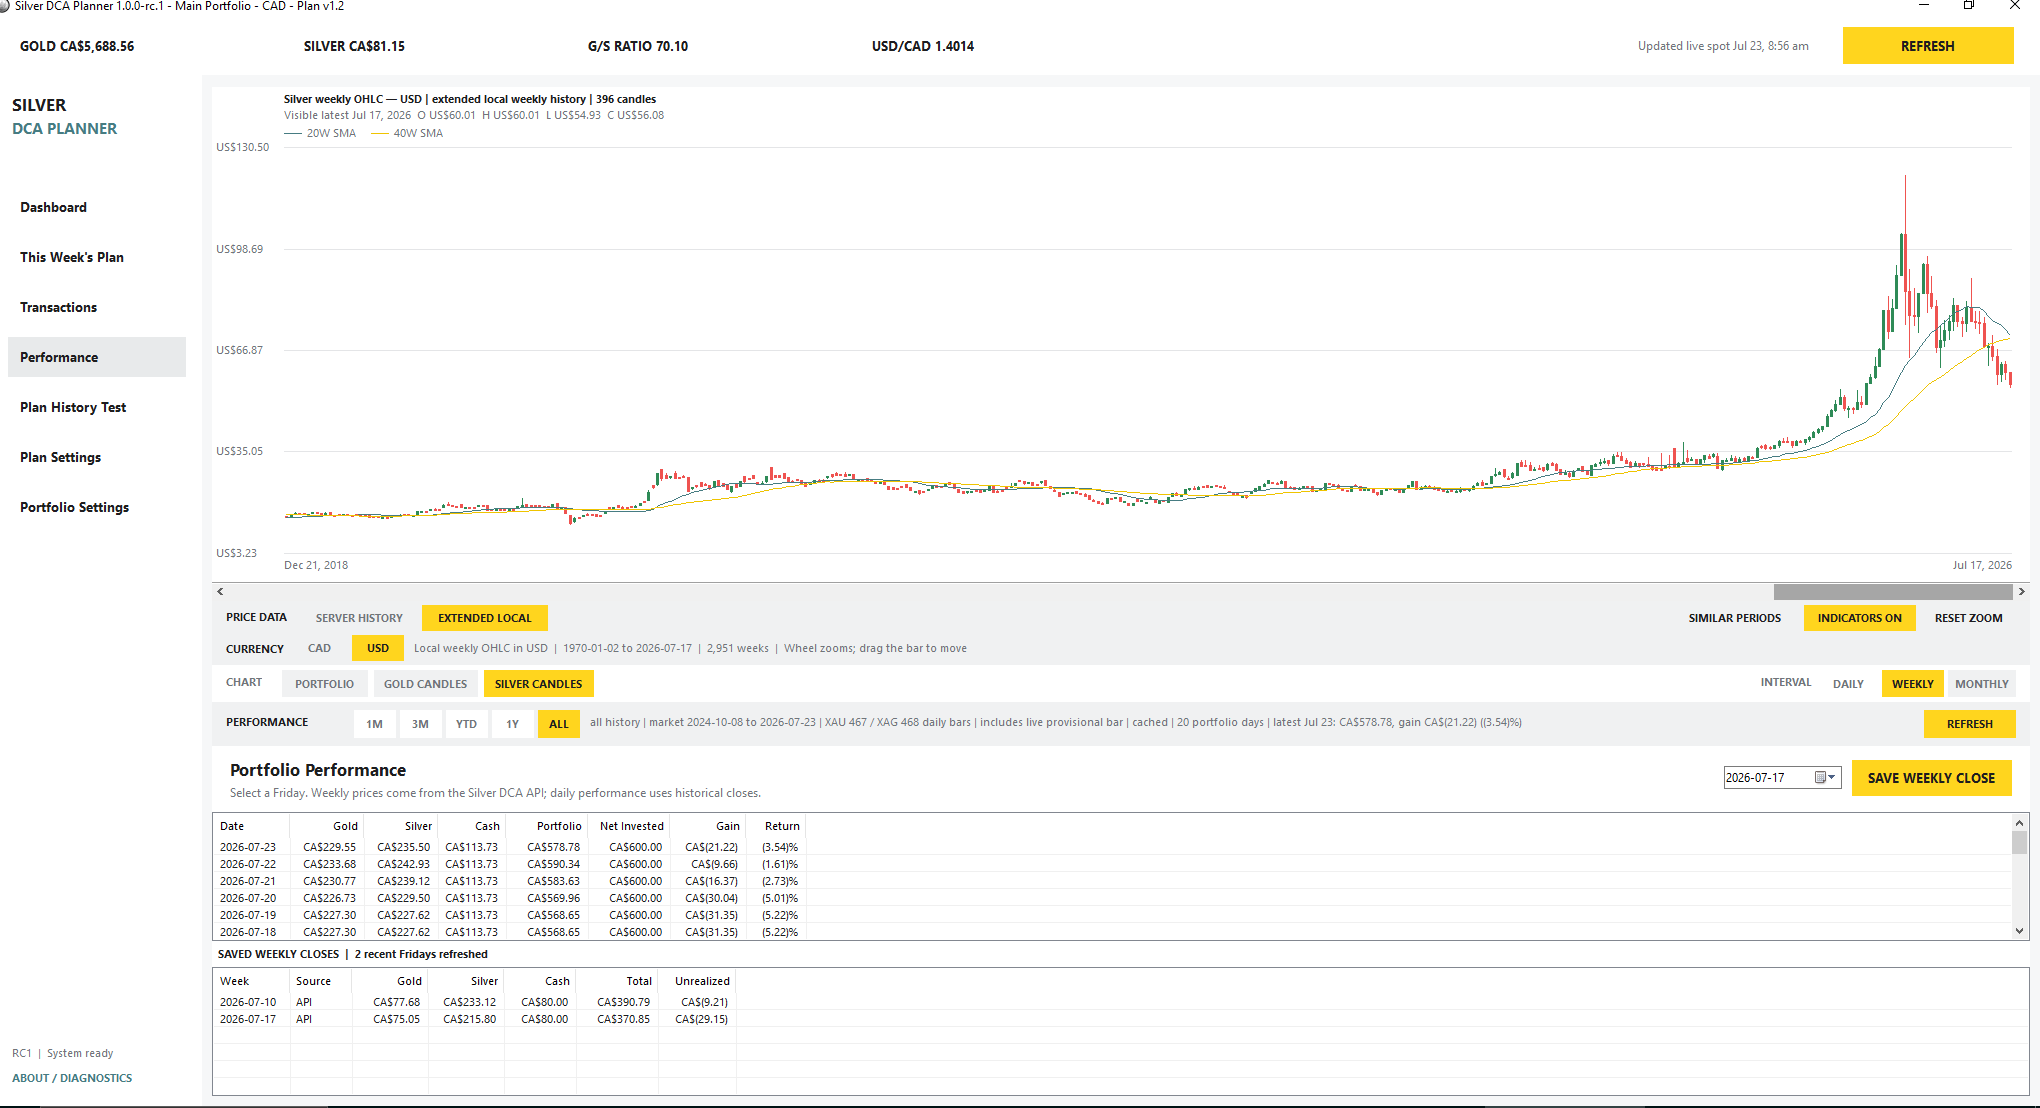The width and height of the screenshot is (2040, 1108).
Task: Click Reset Zoom
Action: pos(1968,618)
